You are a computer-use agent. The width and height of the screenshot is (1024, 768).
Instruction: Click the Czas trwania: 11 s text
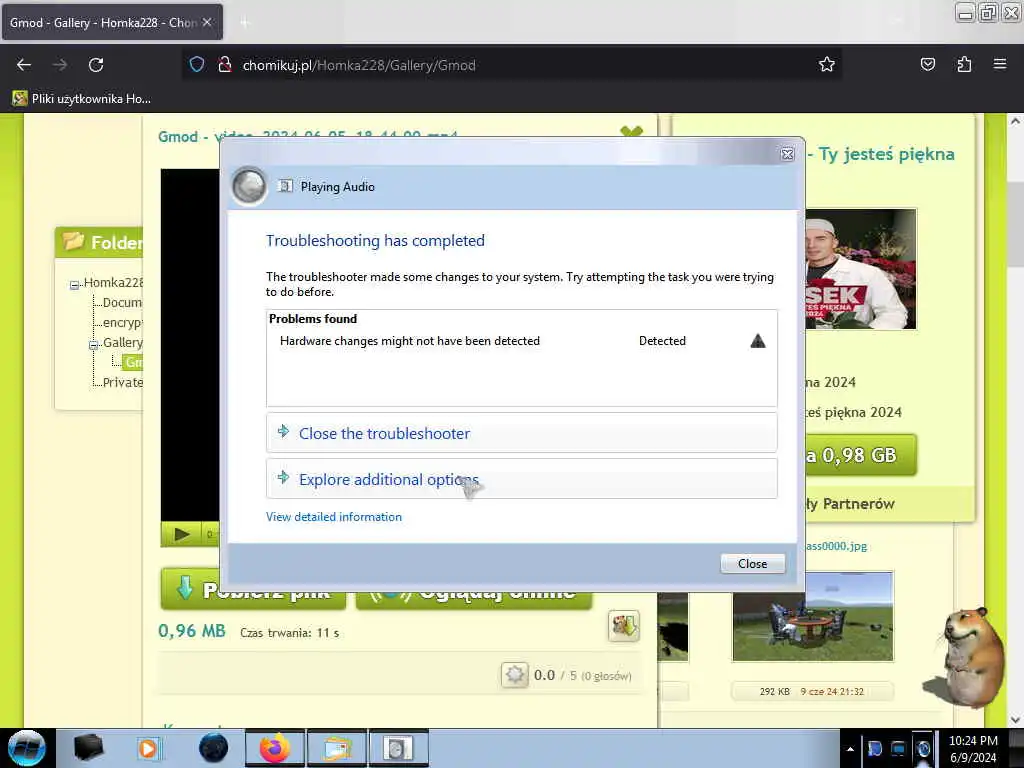pyautogui.click(x=289, y=633)
